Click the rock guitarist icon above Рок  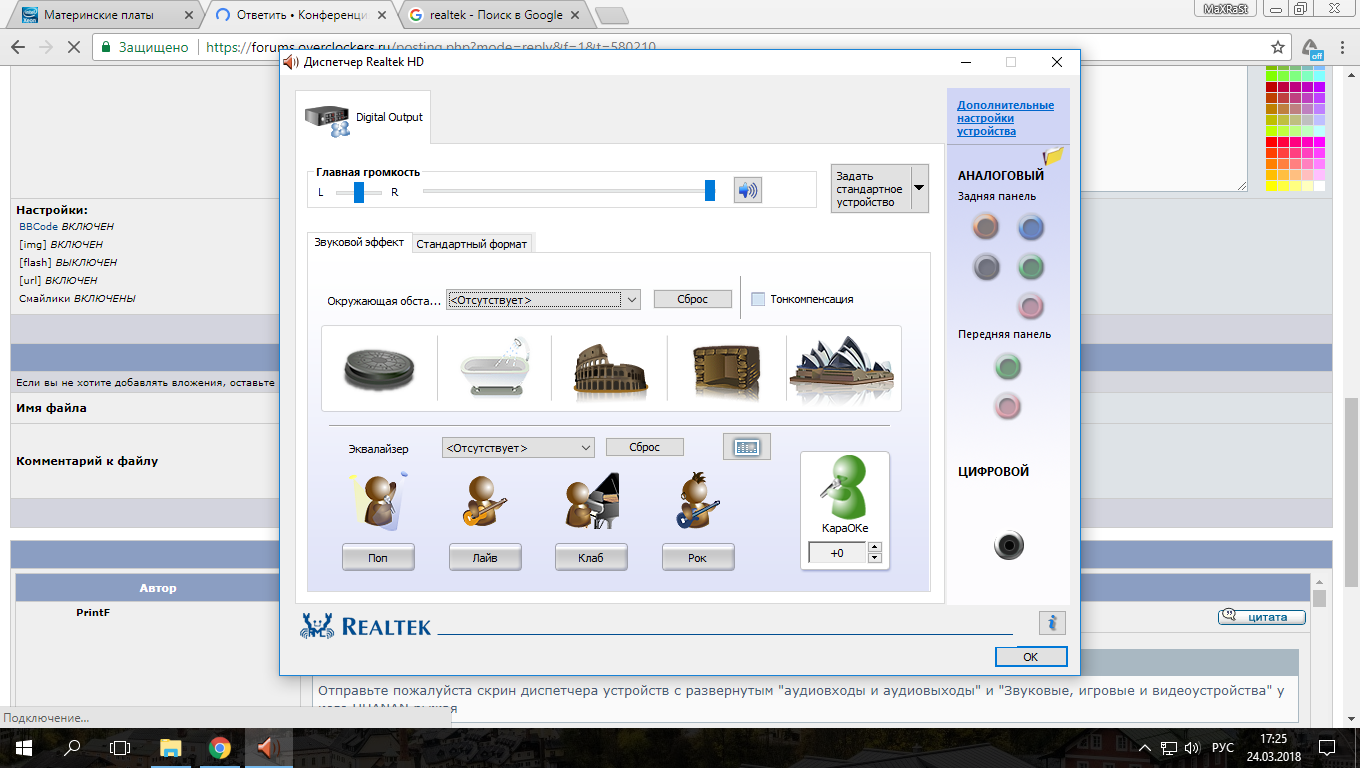click(x=698, y=501)
